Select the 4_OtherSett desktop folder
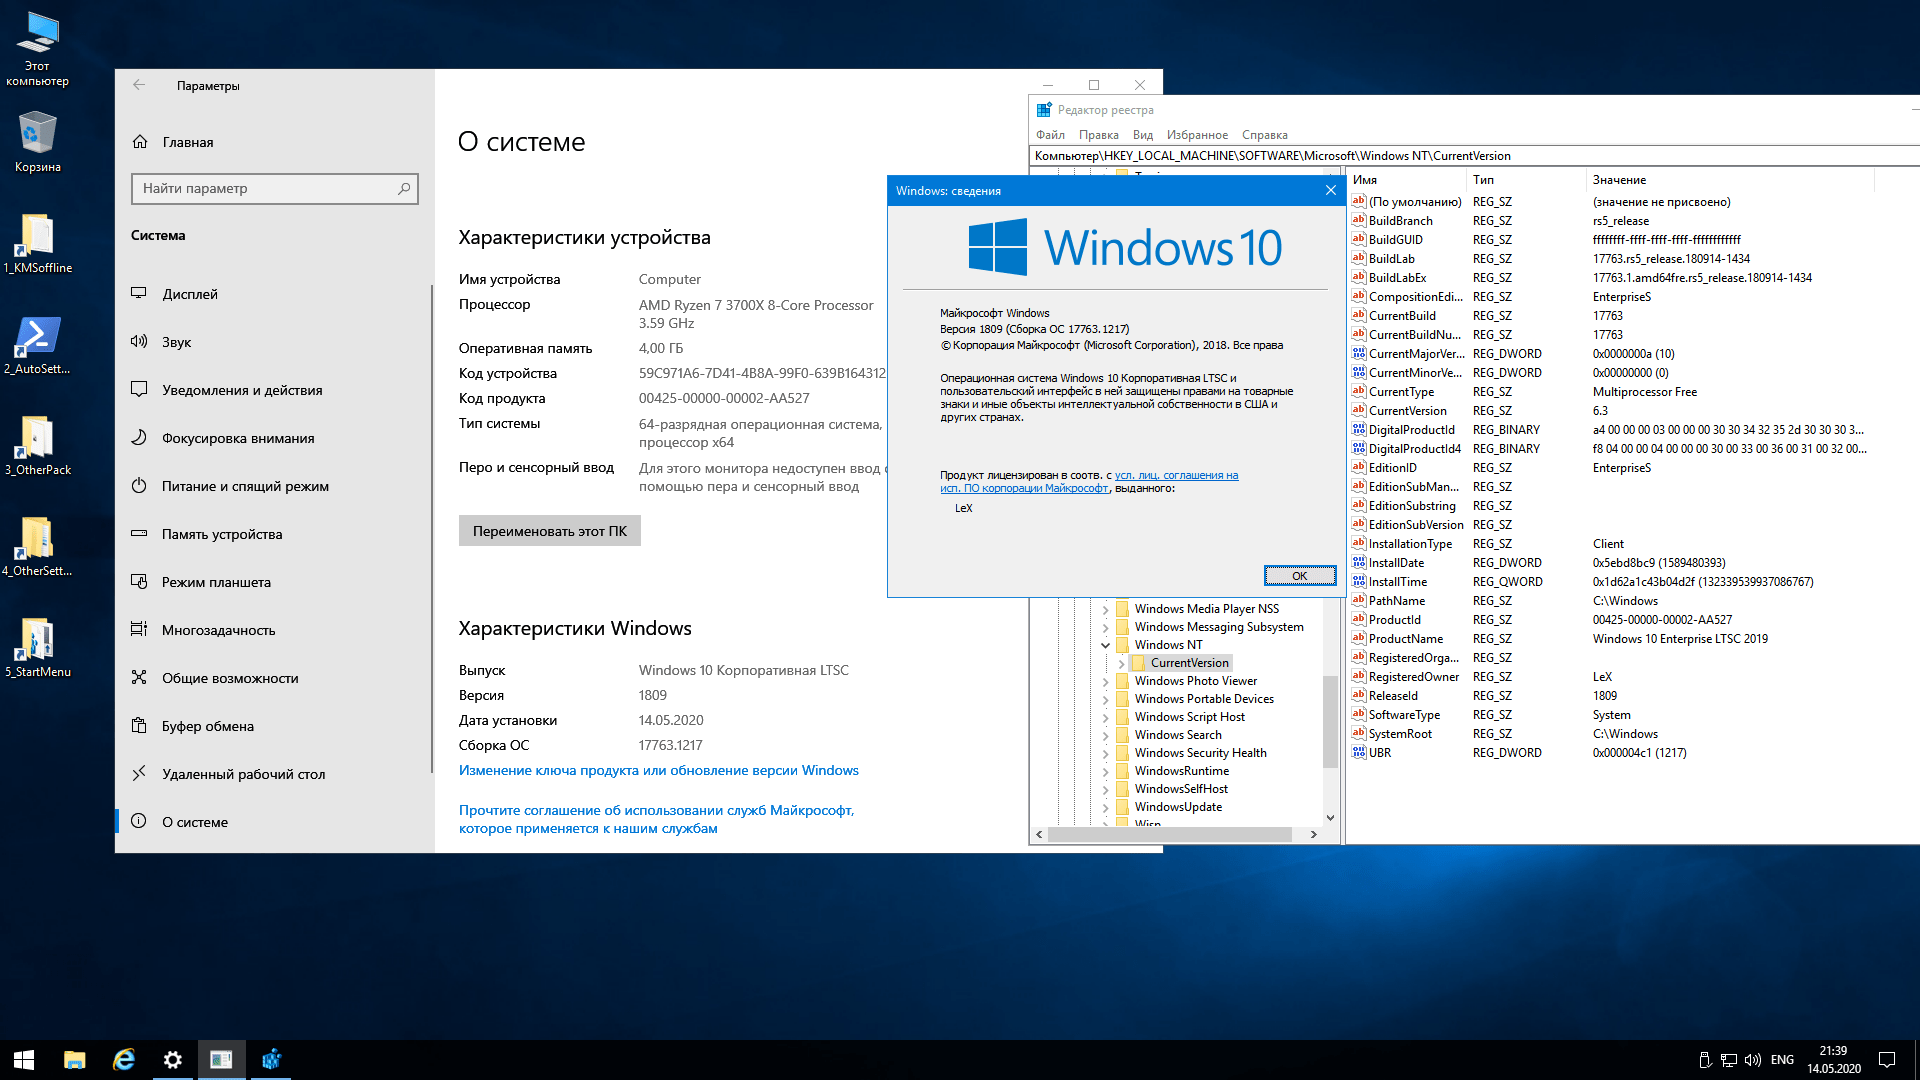The height and width of the screenshot is (1080, 1920). (37, 546)
